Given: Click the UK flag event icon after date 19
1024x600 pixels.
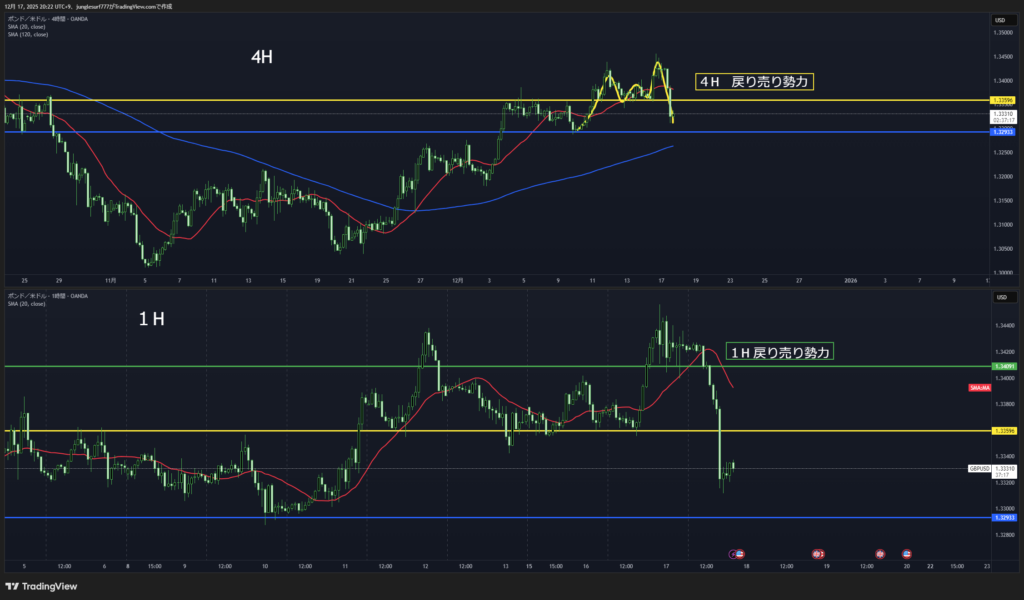Looking at the screenshot, I should pos(881,552).
